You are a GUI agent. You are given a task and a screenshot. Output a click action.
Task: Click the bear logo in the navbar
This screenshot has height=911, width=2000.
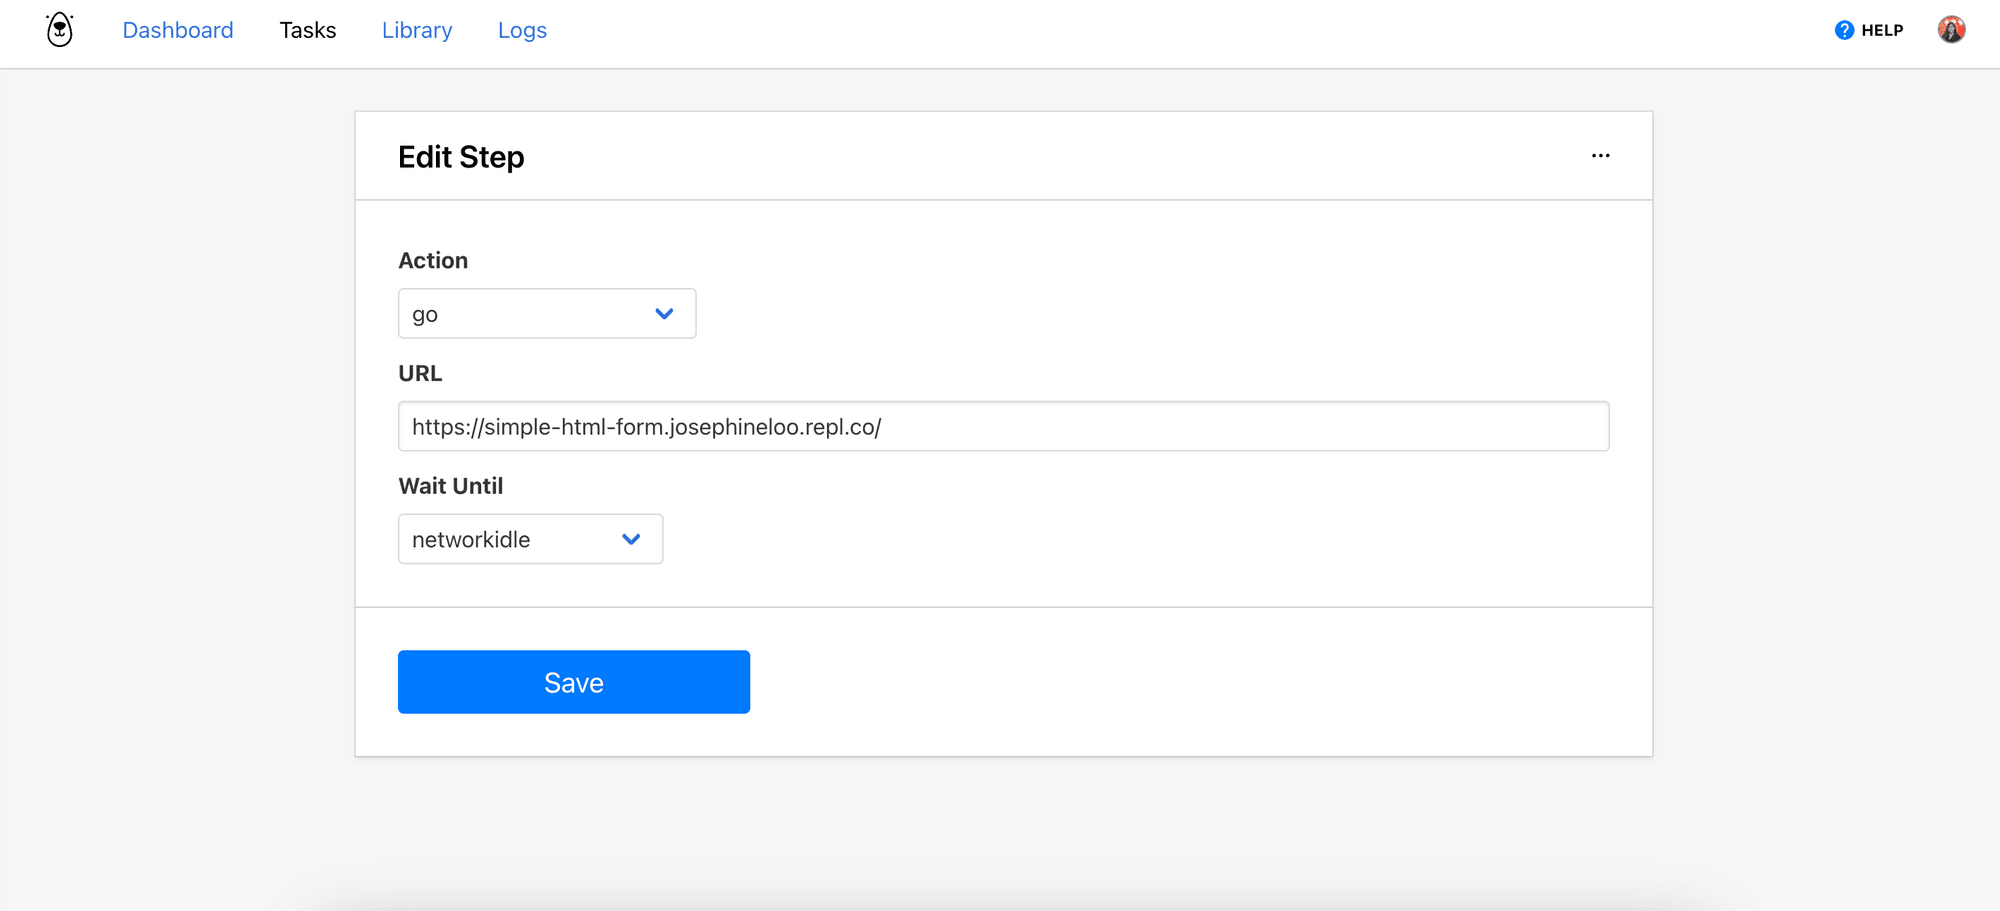point(58,29)
